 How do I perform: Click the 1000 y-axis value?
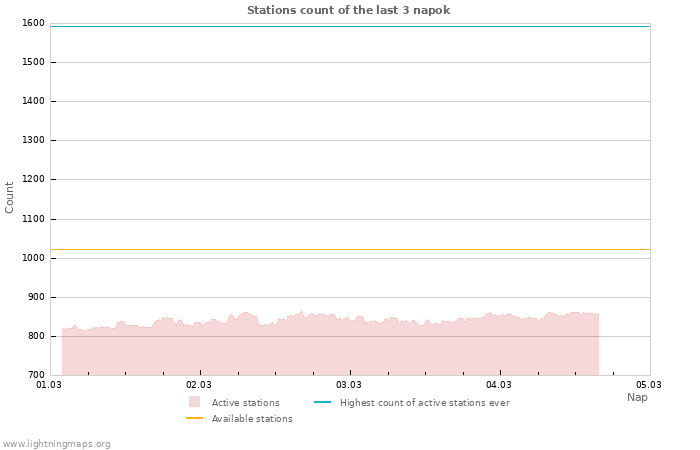click(x=32, y=258)
